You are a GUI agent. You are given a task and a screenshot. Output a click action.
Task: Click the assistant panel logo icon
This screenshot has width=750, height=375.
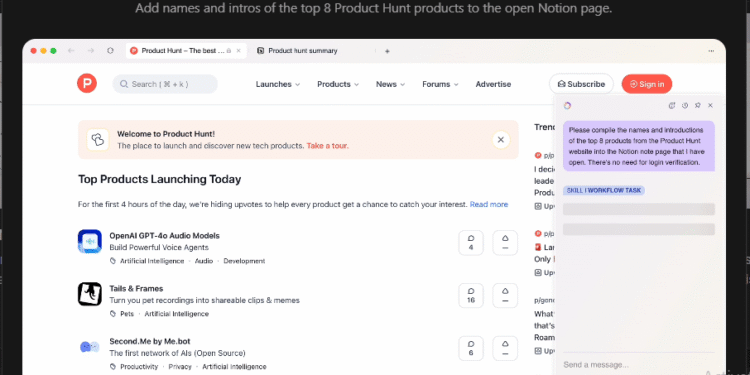point(567,106)
